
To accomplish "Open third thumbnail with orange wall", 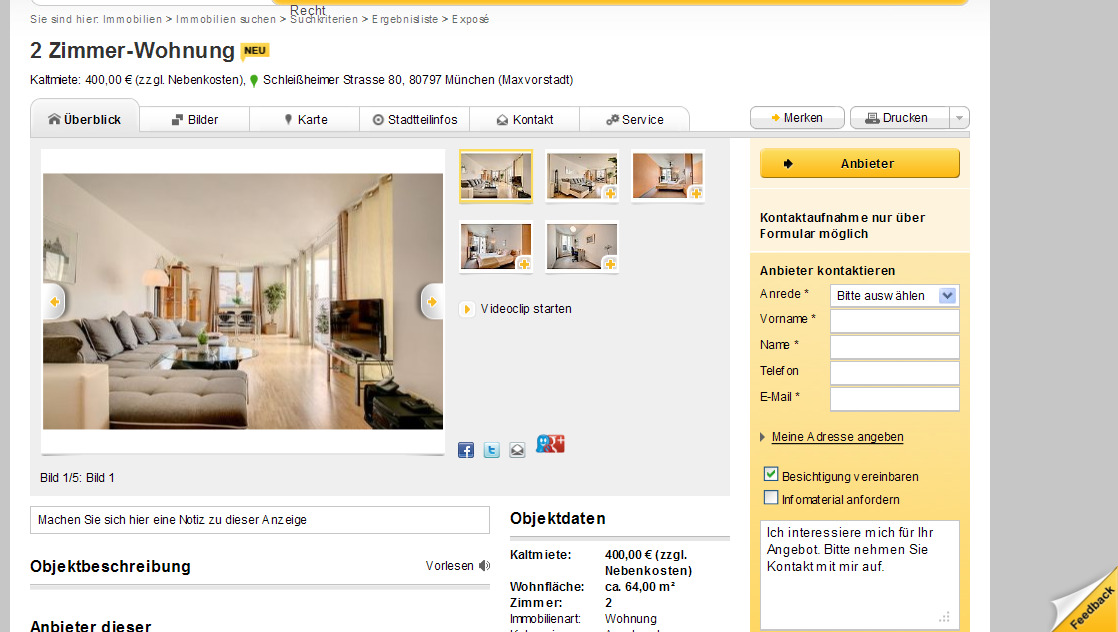I will [x=667, y=176].
